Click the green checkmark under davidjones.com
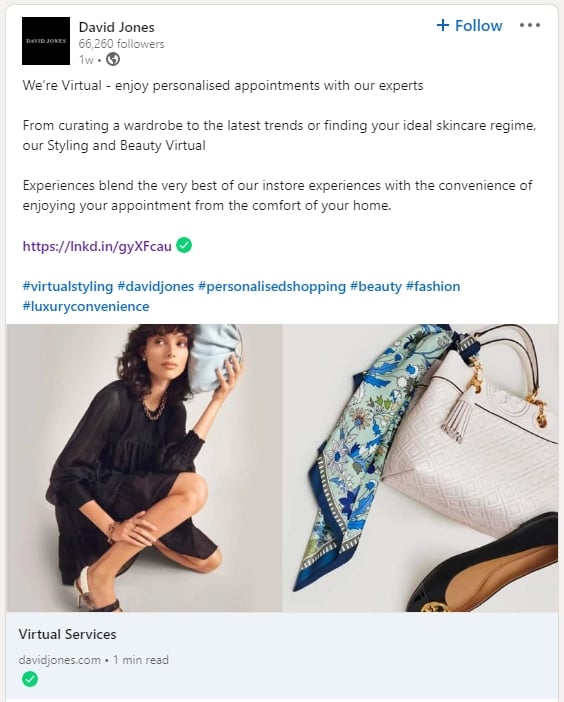 [30, 679]
